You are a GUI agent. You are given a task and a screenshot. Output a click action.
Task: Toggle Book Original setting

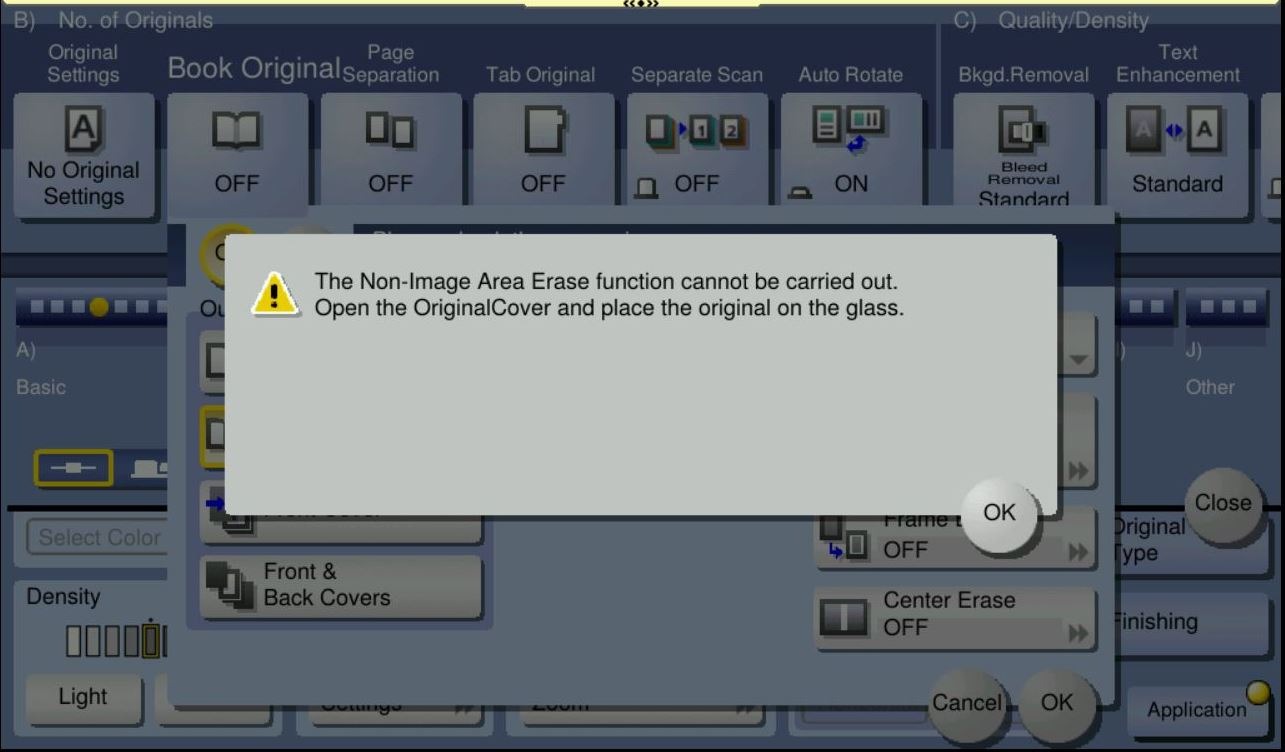tap(237, 155)
